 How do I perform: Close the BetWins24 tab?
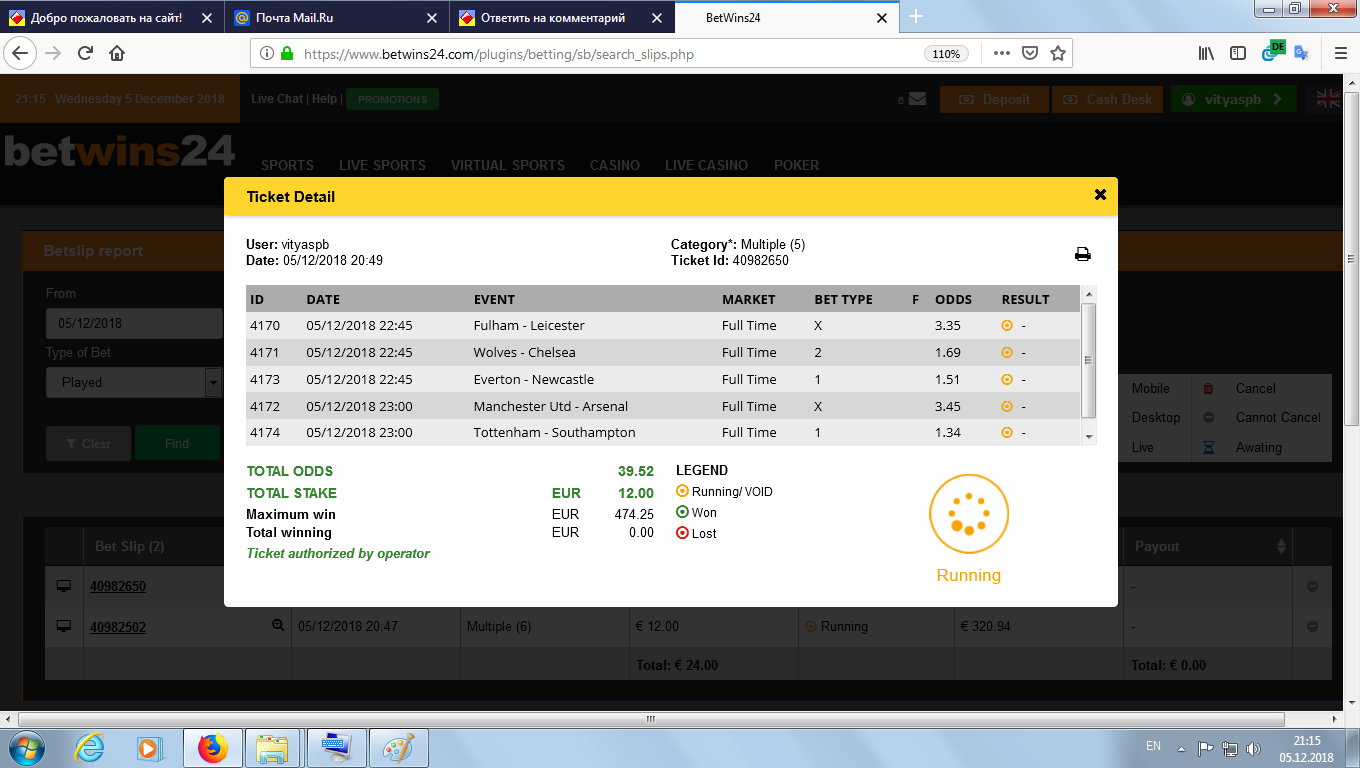(882, 17)
